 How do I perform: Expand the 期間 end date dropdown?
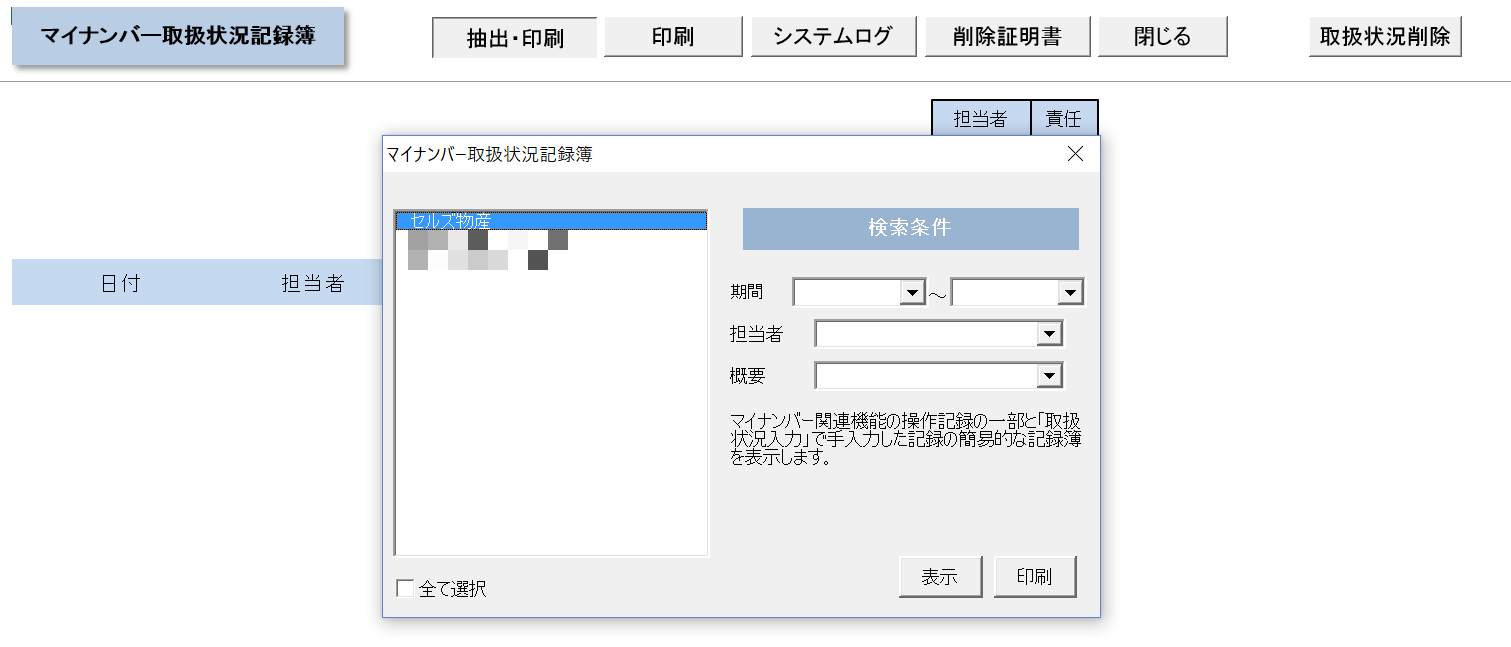(x=1070, y=293)
